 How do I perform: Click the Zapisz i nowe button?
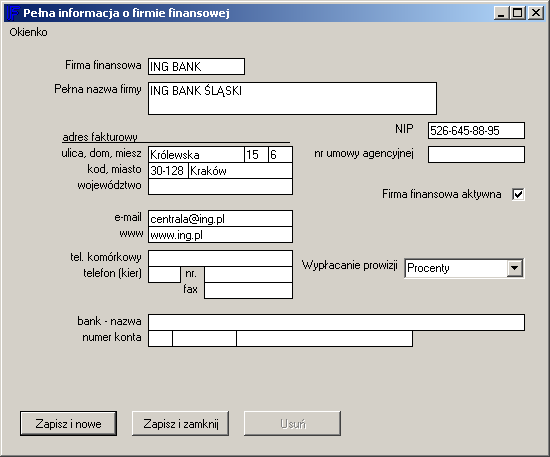(68, 424)
